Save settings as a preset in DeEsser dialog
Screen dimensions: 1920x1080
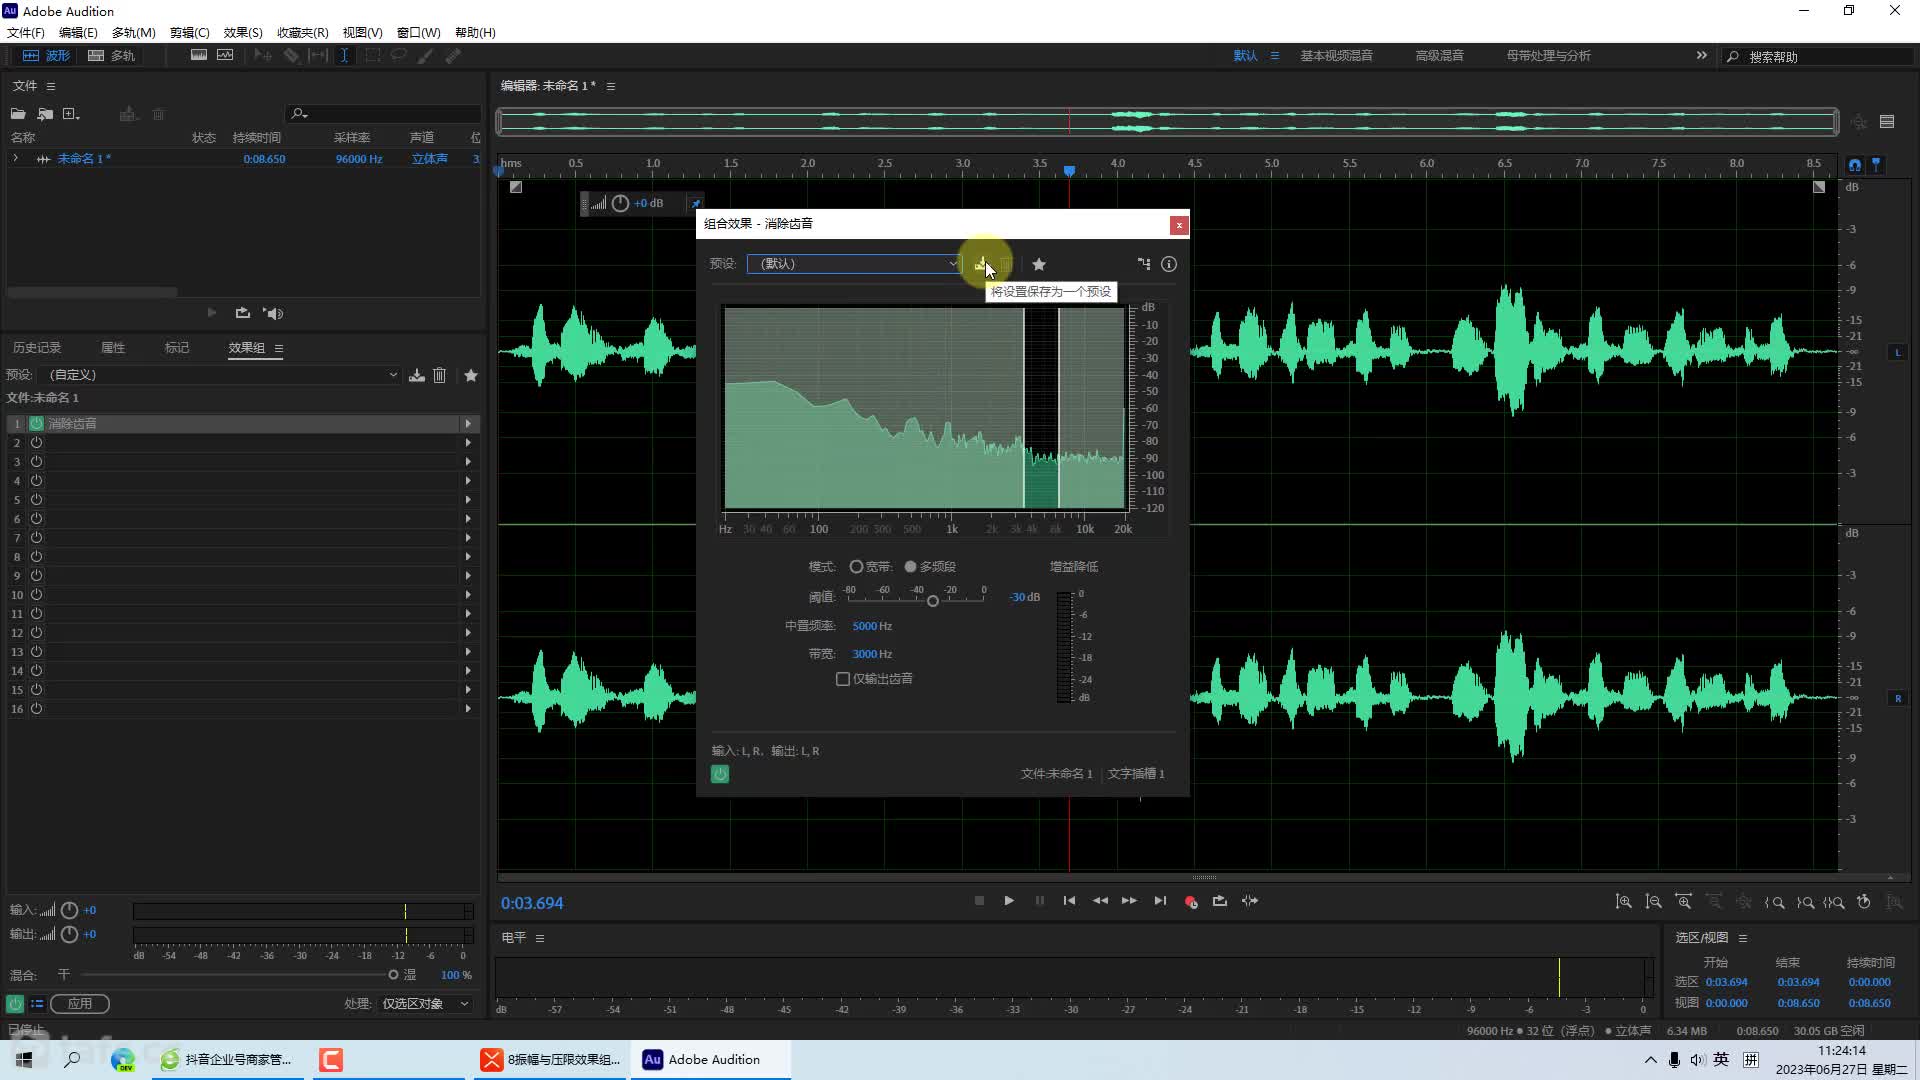pyautogui.click(x=982, y=264)
